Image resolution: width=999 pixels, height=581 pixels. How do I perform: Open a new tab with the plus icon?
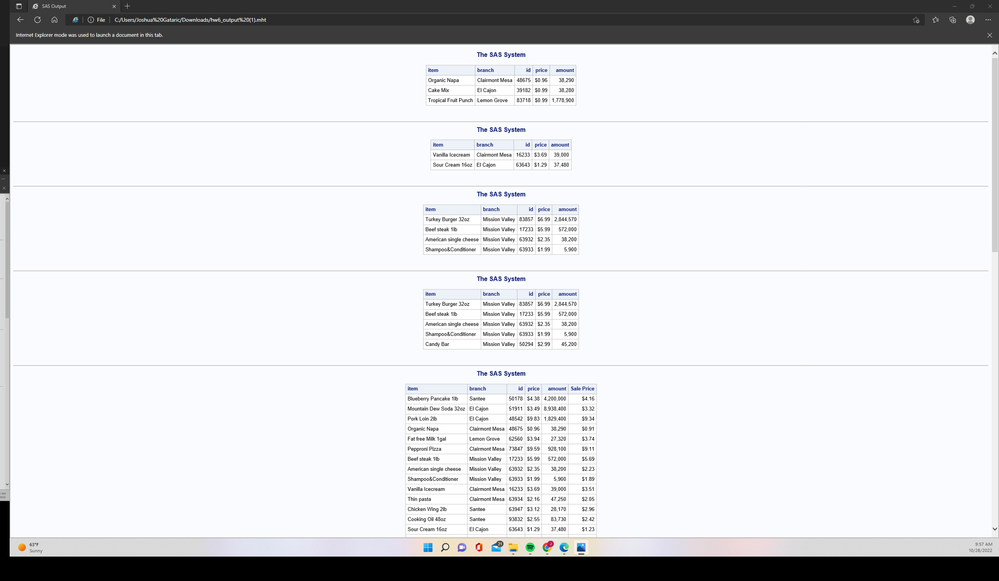coord(127,6)
